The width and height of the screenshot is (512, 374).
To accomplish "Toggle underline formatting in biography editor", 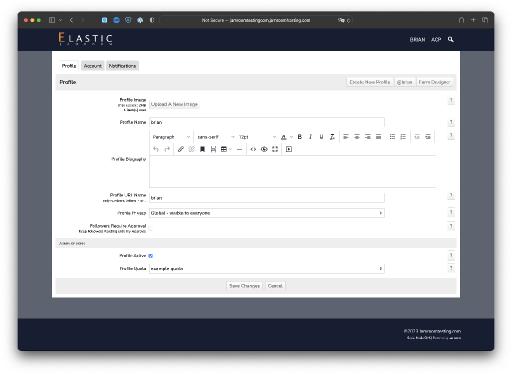I will point(321,137).
